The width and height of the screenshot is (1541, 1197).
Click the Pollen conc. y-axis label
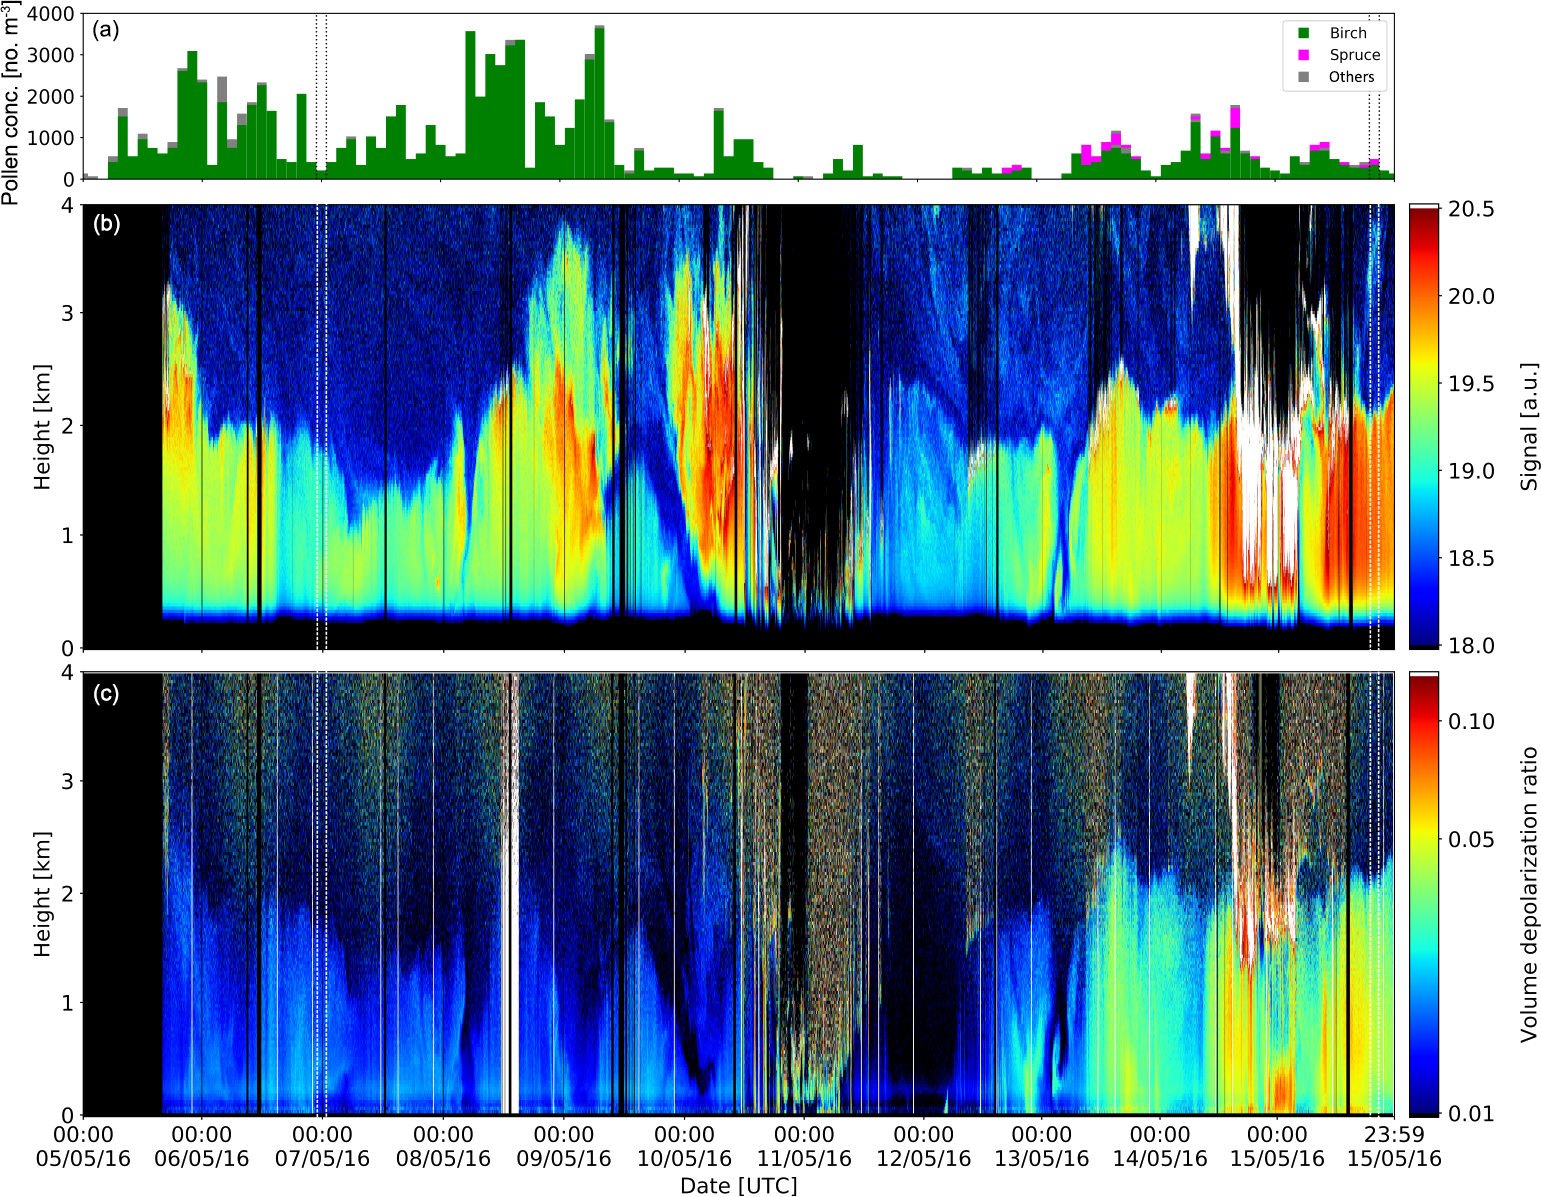[x=11, y=103]
